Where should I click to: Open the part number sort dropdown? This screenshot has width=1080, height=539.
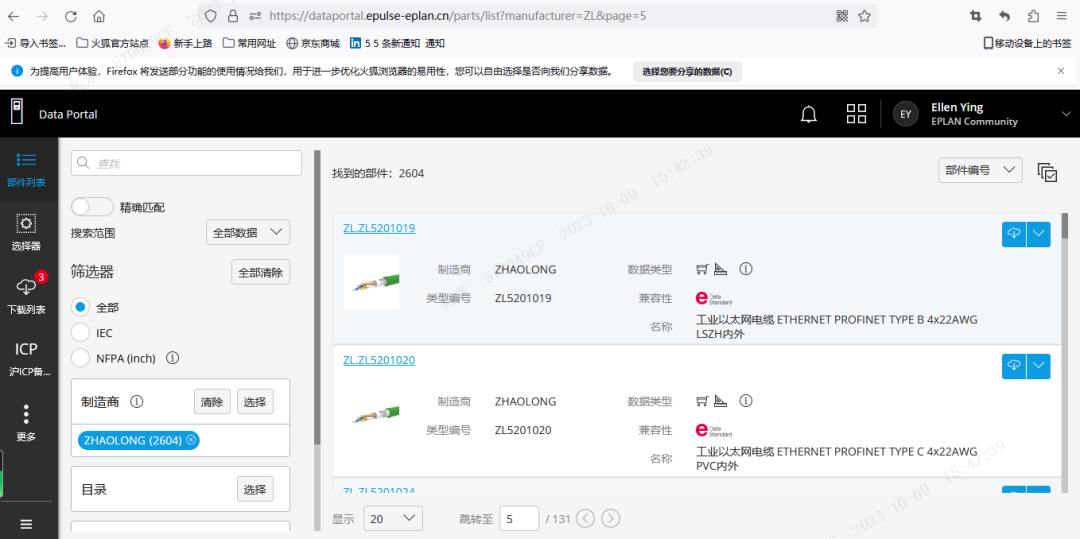pos(980,171)
